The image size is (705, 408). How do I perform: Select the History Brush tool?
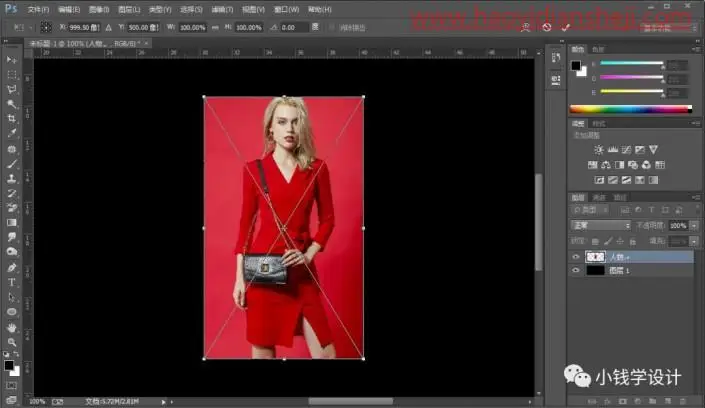click(x=11, y=193)
